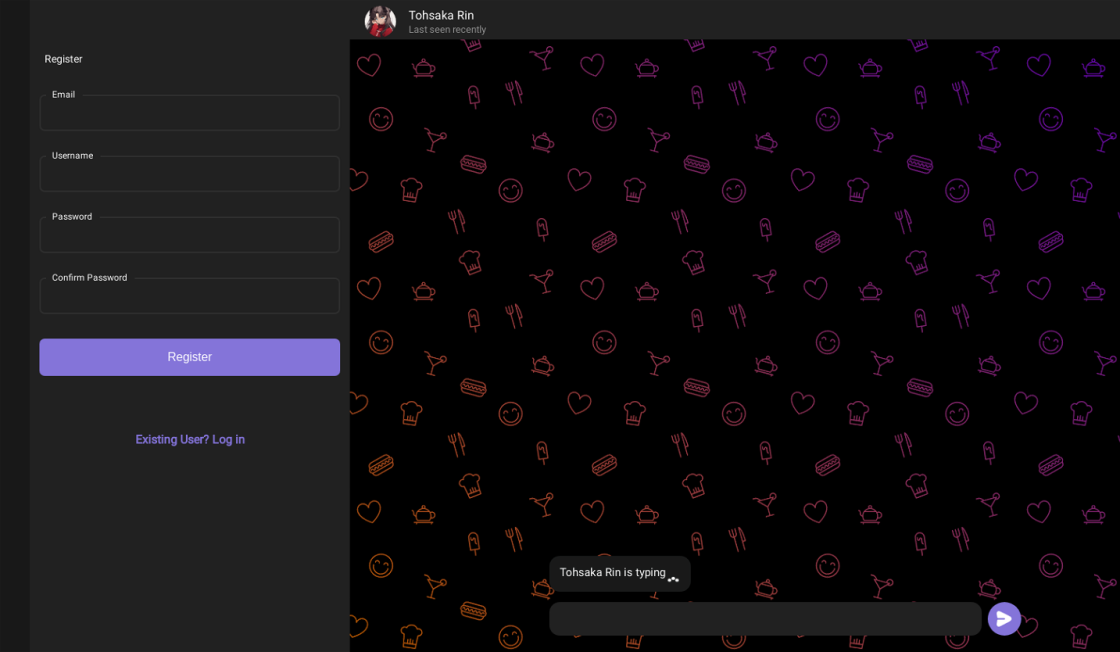This screenshot has height=652, width=1120.
Task: Click the chat message input box
Action: 764,619
